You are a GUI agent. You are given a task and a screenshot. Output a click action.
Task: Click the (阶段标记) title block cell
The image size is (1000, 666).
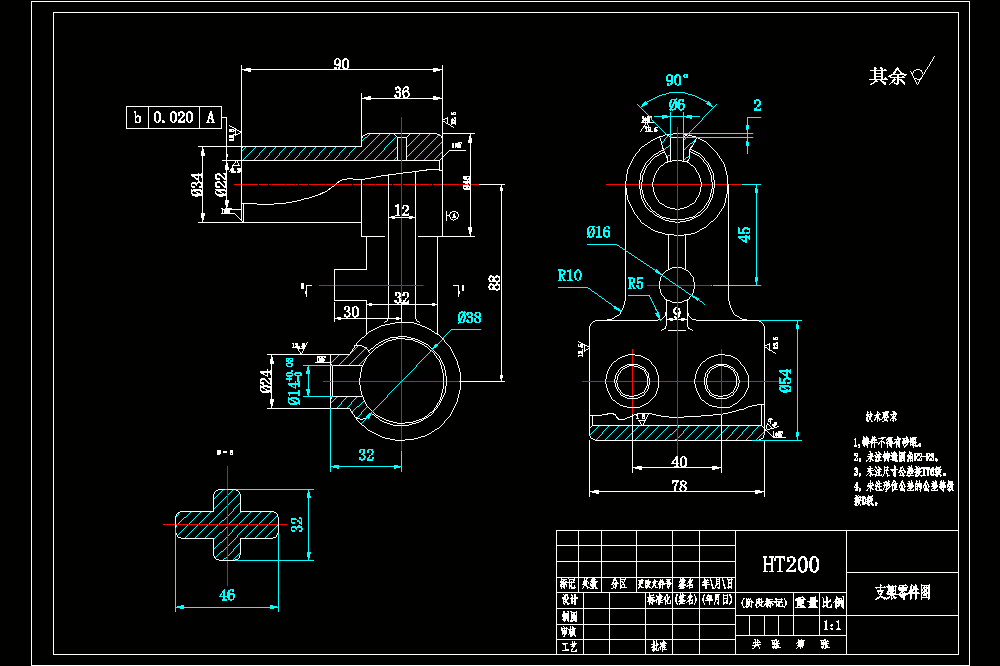[x=764, y=602]
